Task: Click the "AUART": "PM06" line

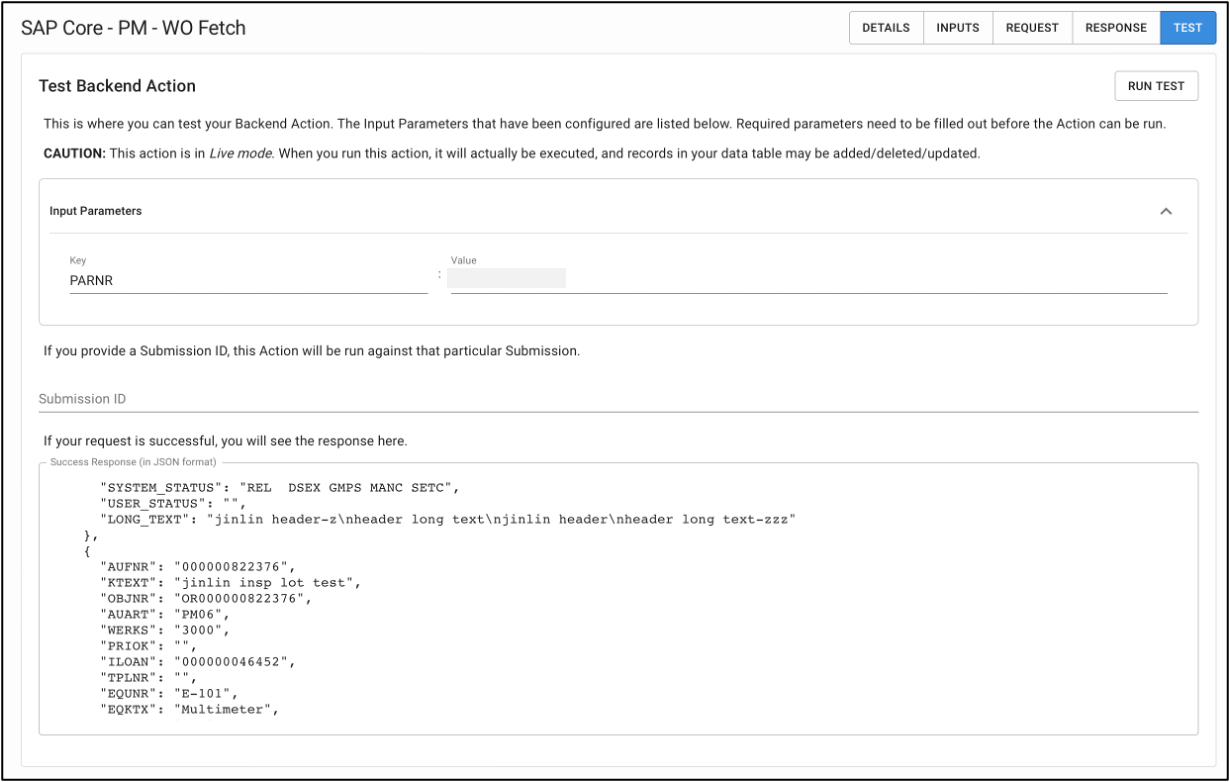Action: point(164,615)
